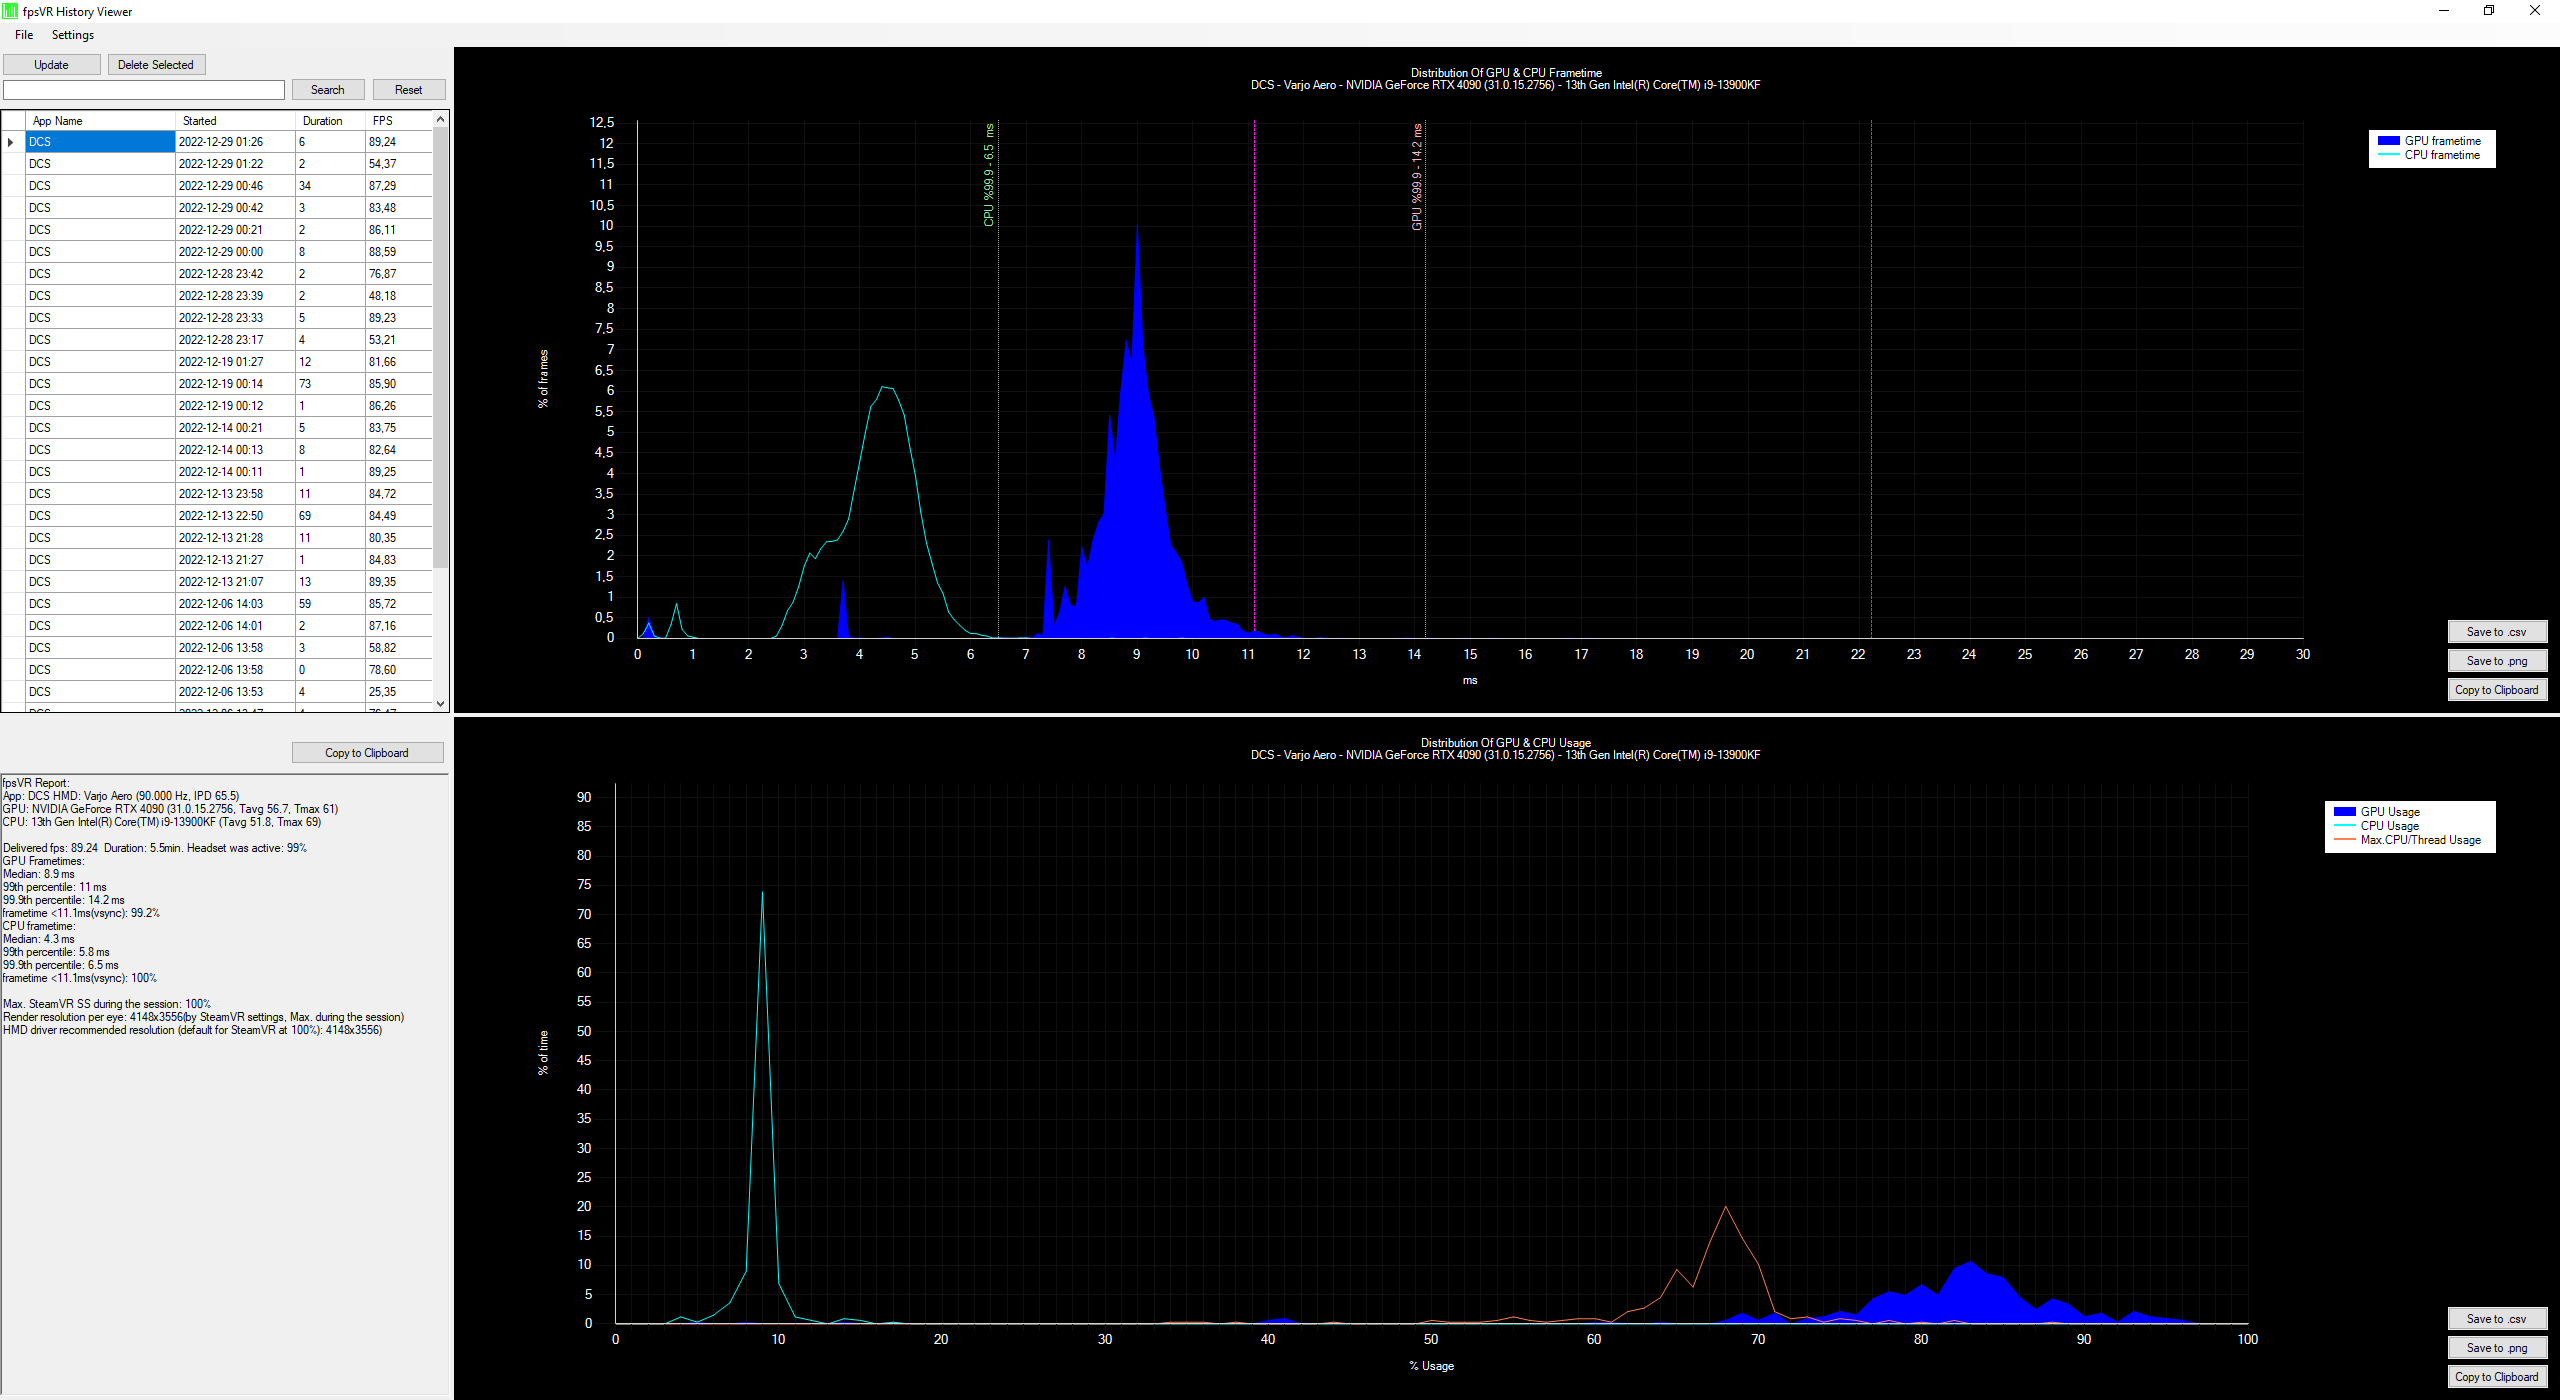Save the usage chart to .csv
Viewport: 2560px width, 1400px height.
pyautogui.click(x=2497, y=1319)
